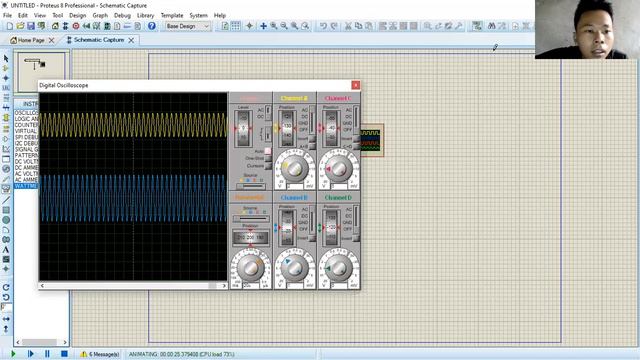640x360 pixels.
Task: Open the Base Design variant dropdown
Action: point(187,26)
